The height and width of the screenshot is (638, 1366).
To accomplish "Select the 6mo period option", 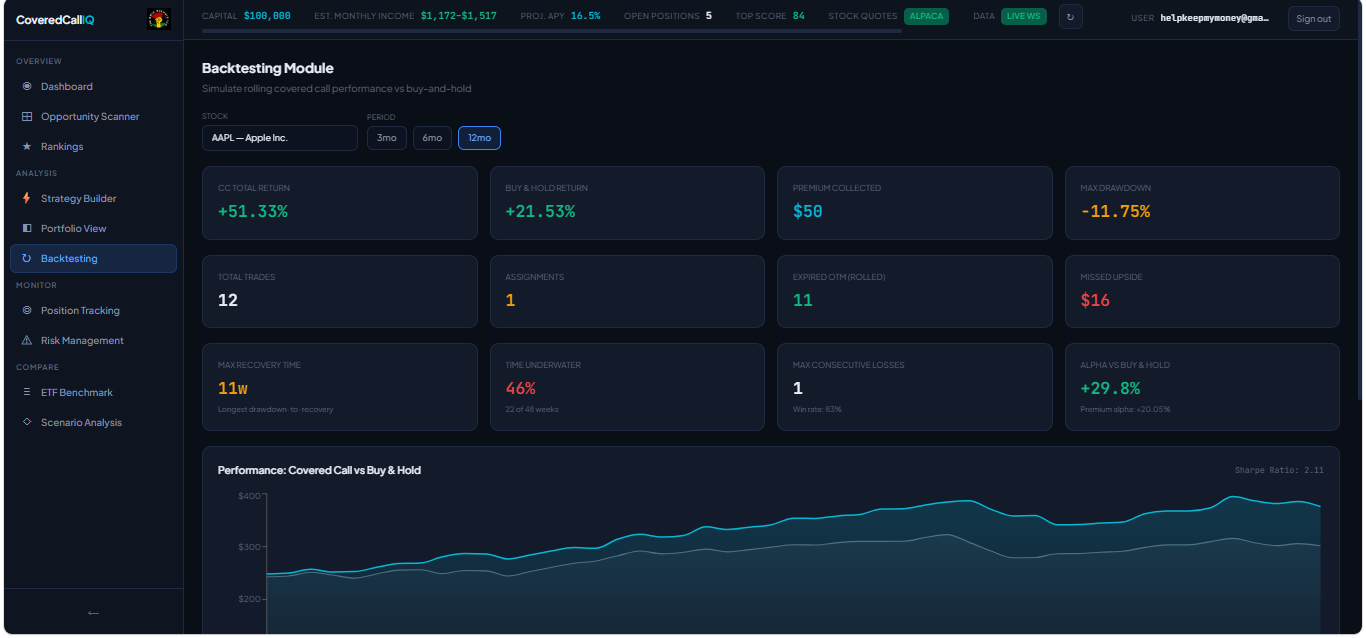I will (x=432, y=138).
